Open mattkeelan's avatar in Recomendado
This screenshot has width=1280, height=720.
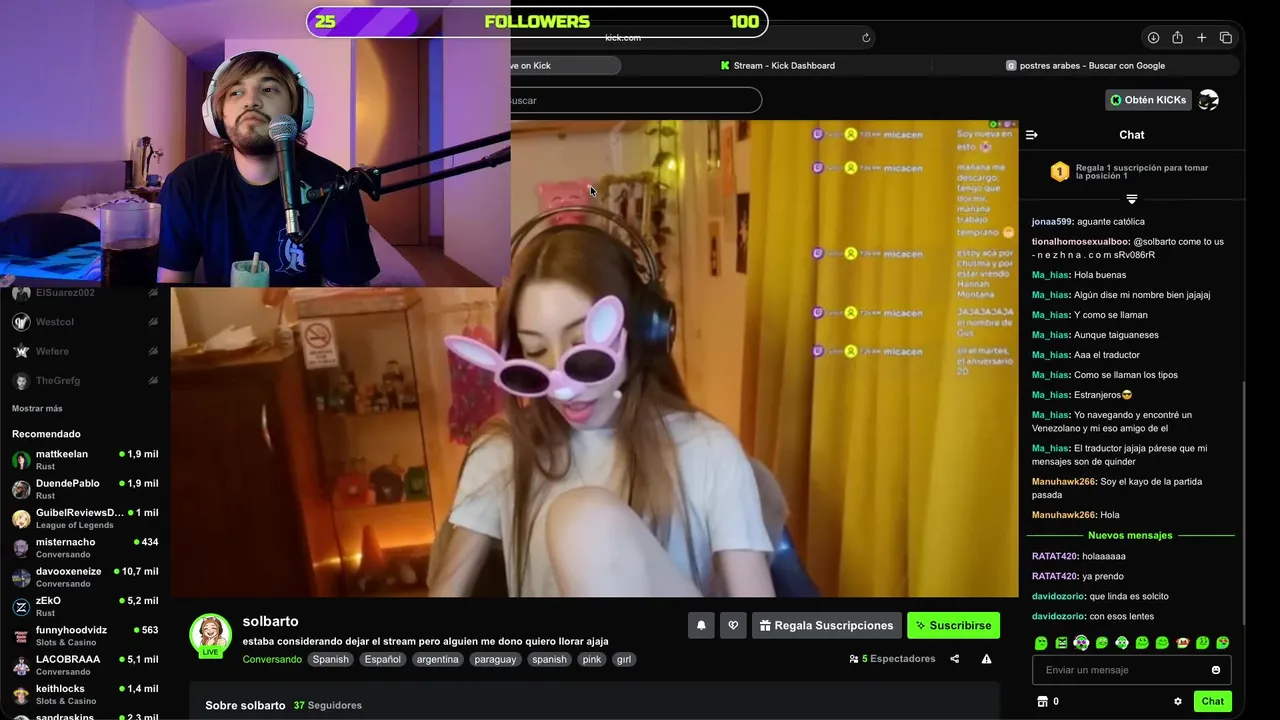(21, 460)
